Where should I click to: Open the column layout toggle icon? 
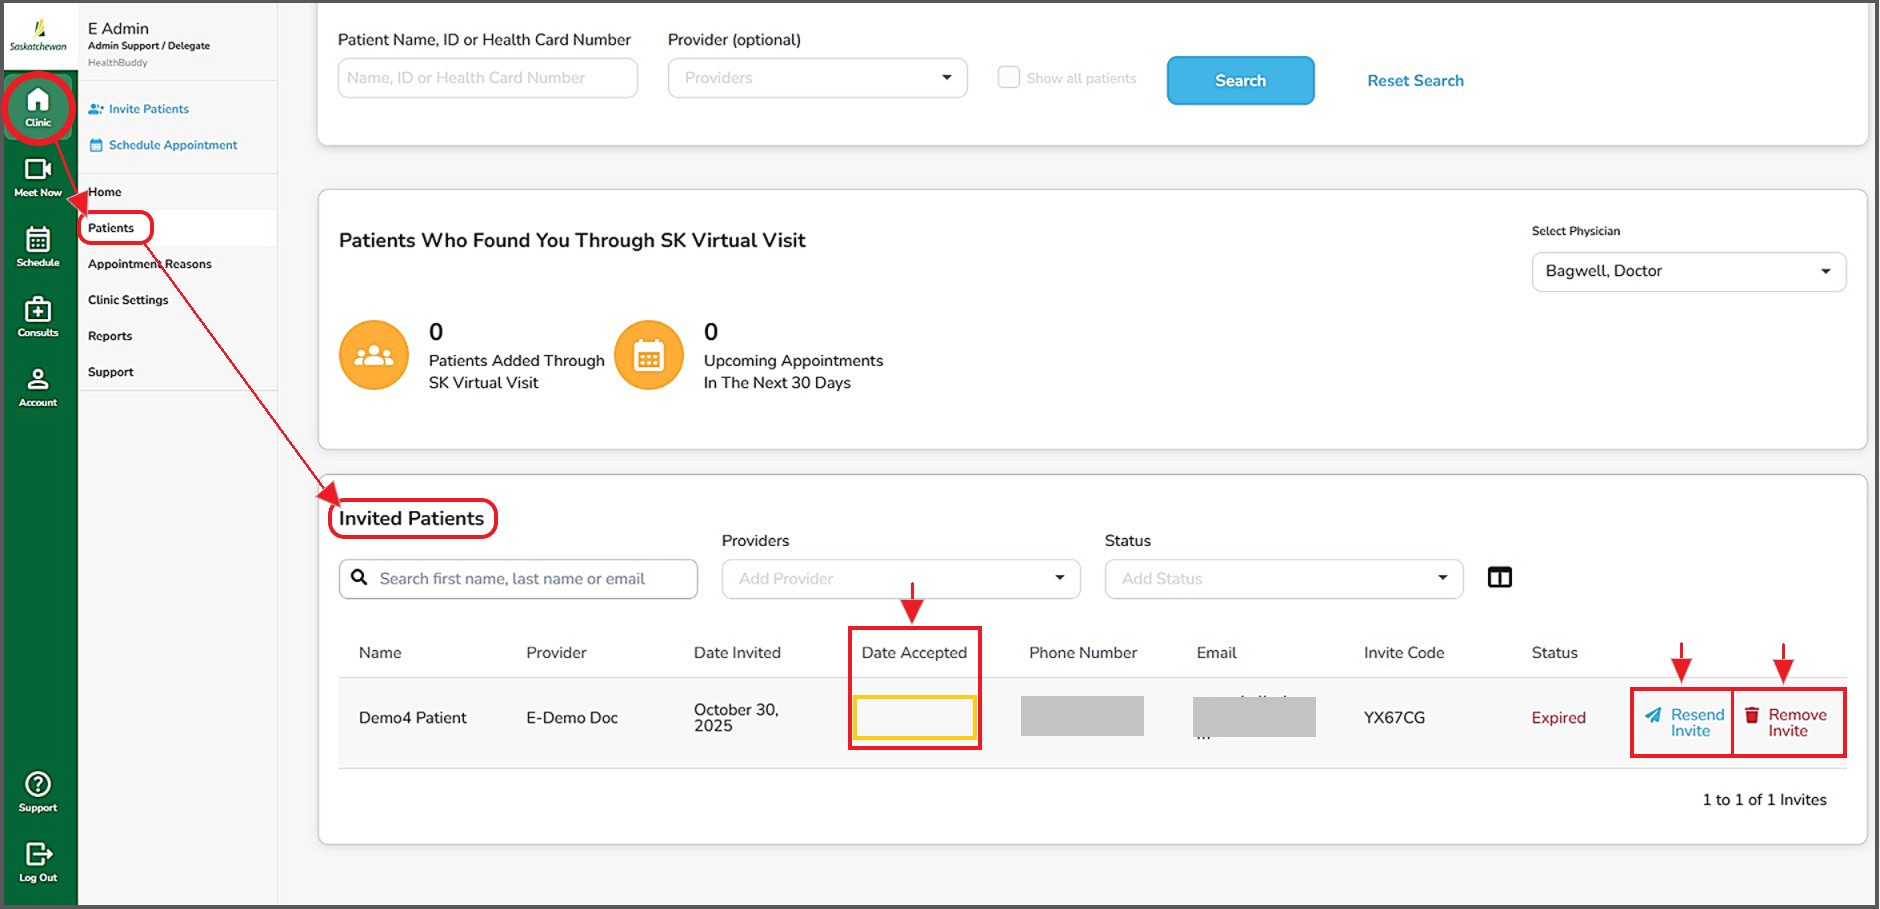pos(1499,578)
